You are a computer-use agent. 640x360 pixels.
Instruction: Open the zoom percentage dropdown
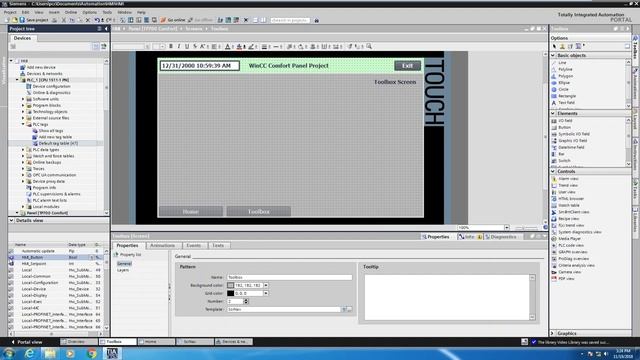click(507, 227)
